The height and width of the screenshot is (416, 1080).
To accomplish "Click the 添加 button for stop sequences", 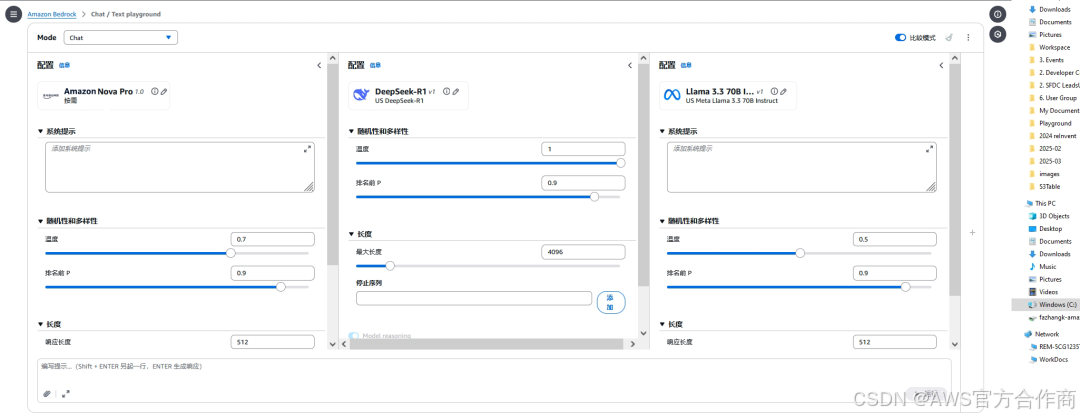I will tap(611, 302).
